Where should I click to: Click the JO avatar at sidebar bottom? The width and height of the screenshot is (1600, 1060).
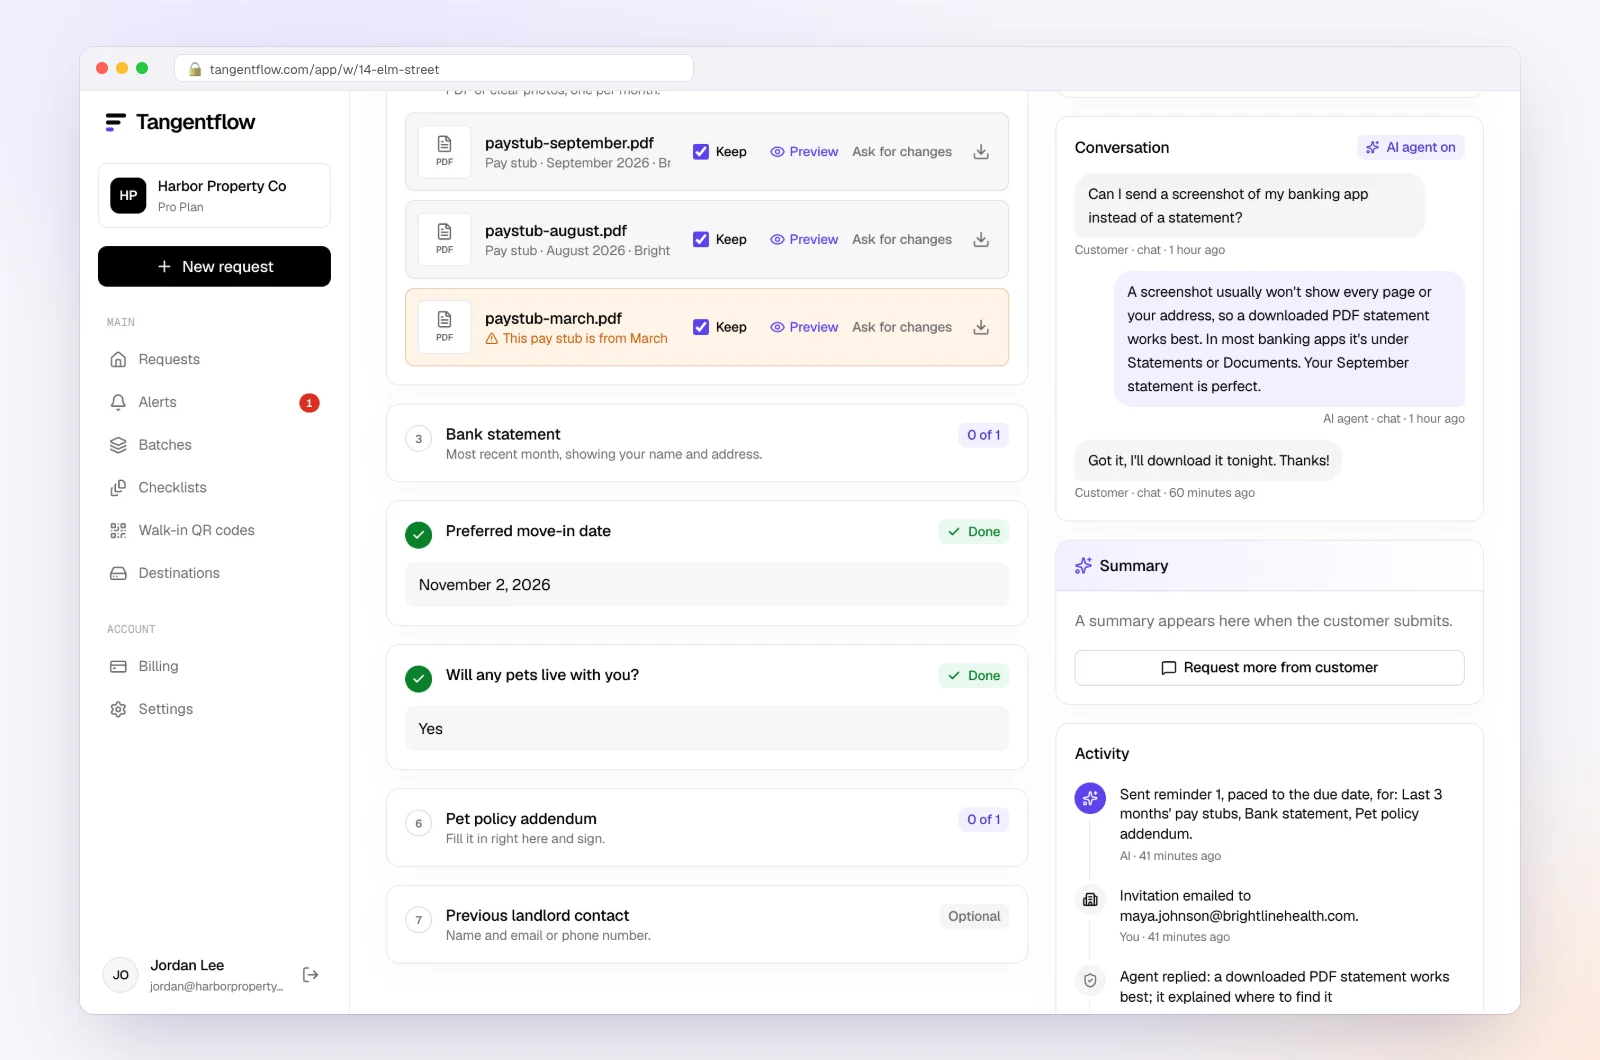tap(121, 975)
